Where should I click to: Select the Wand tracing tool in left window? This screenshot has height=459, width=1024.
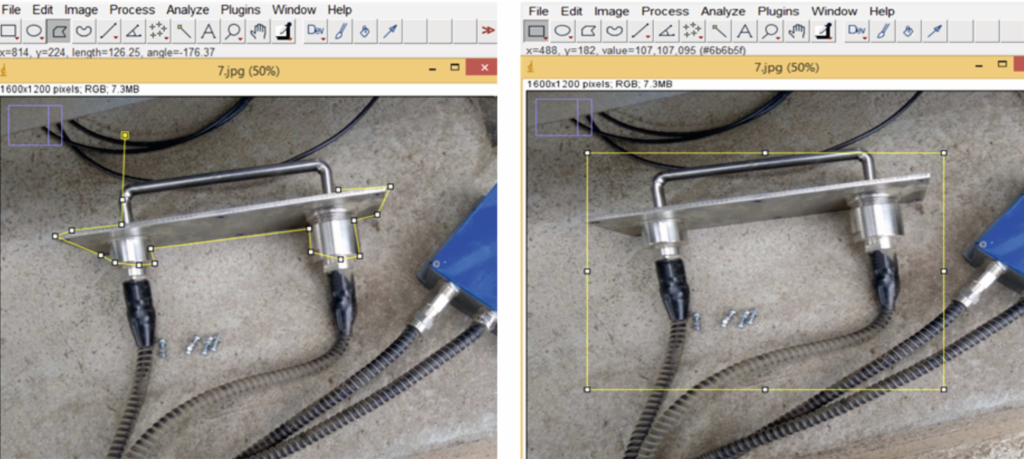click(184, 32)
